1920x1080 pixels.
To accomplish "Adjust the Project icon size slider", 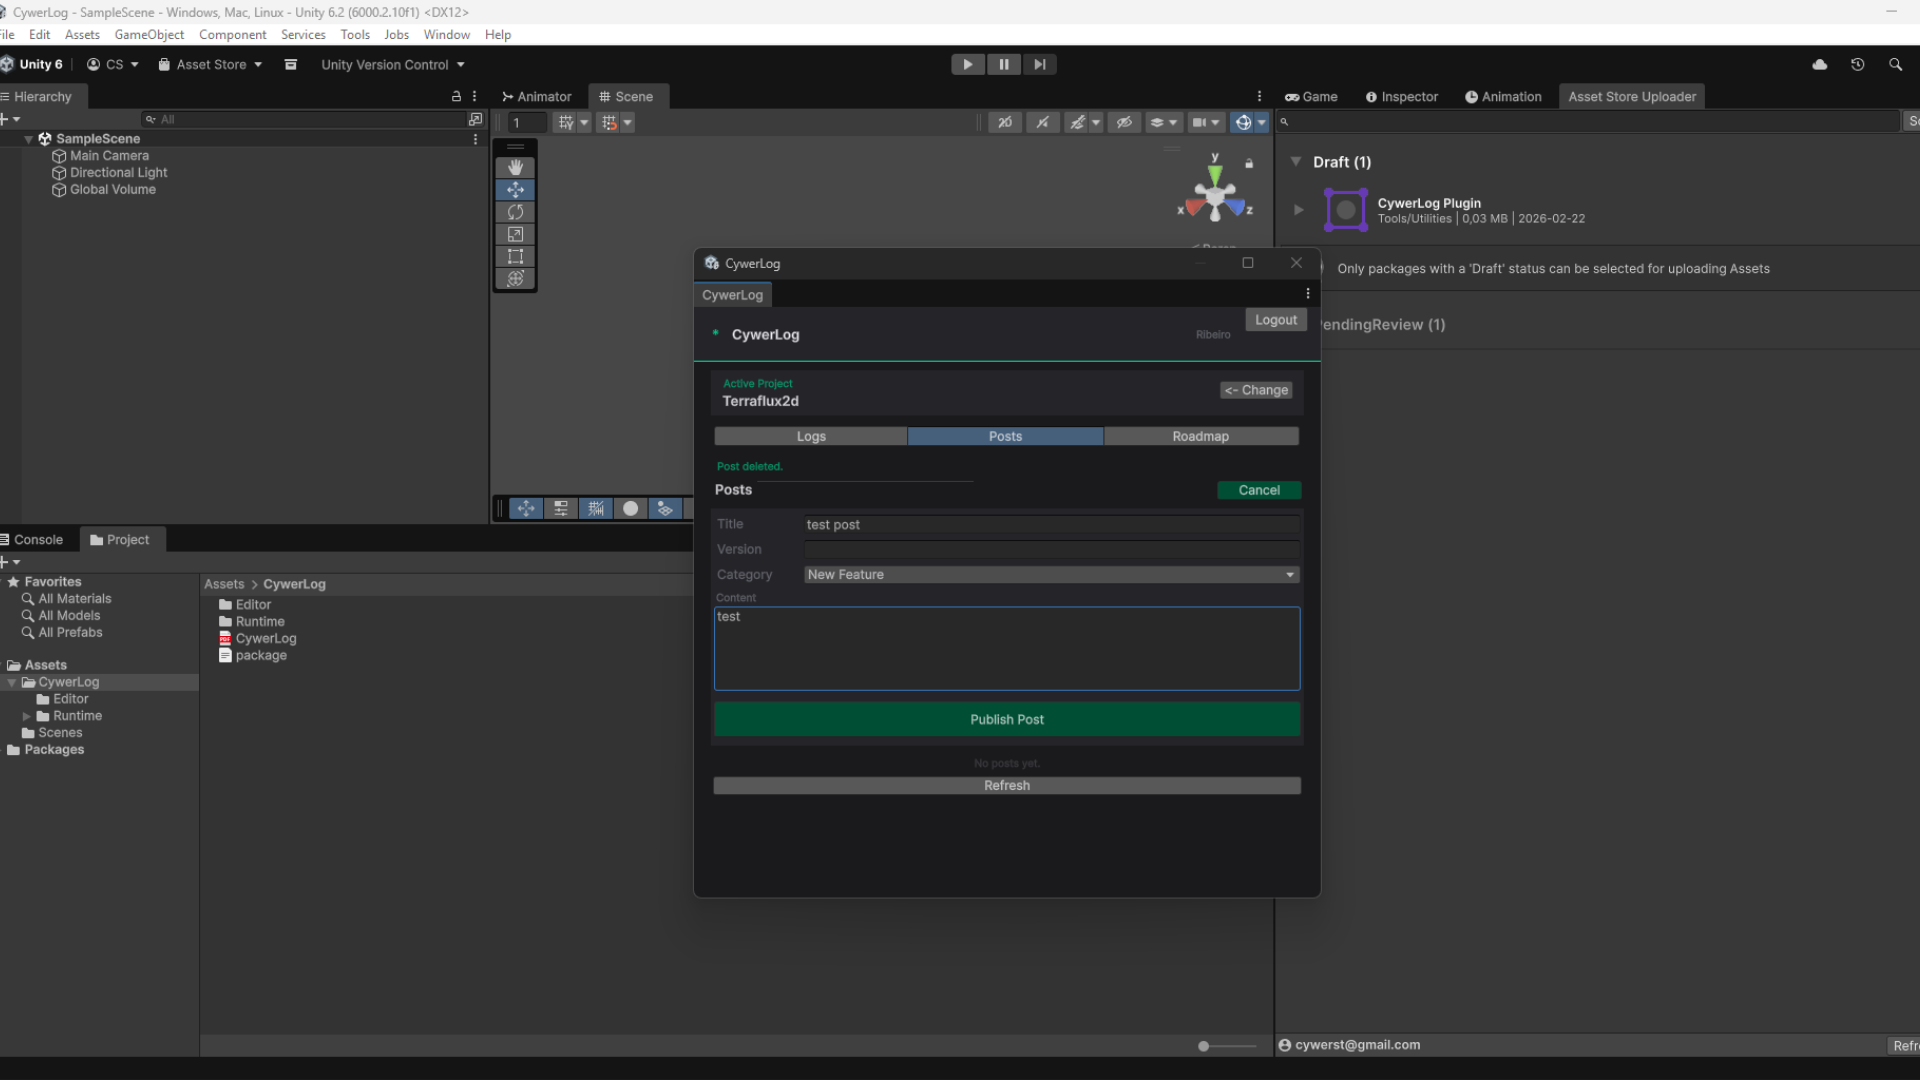I will point(1204,1046).
